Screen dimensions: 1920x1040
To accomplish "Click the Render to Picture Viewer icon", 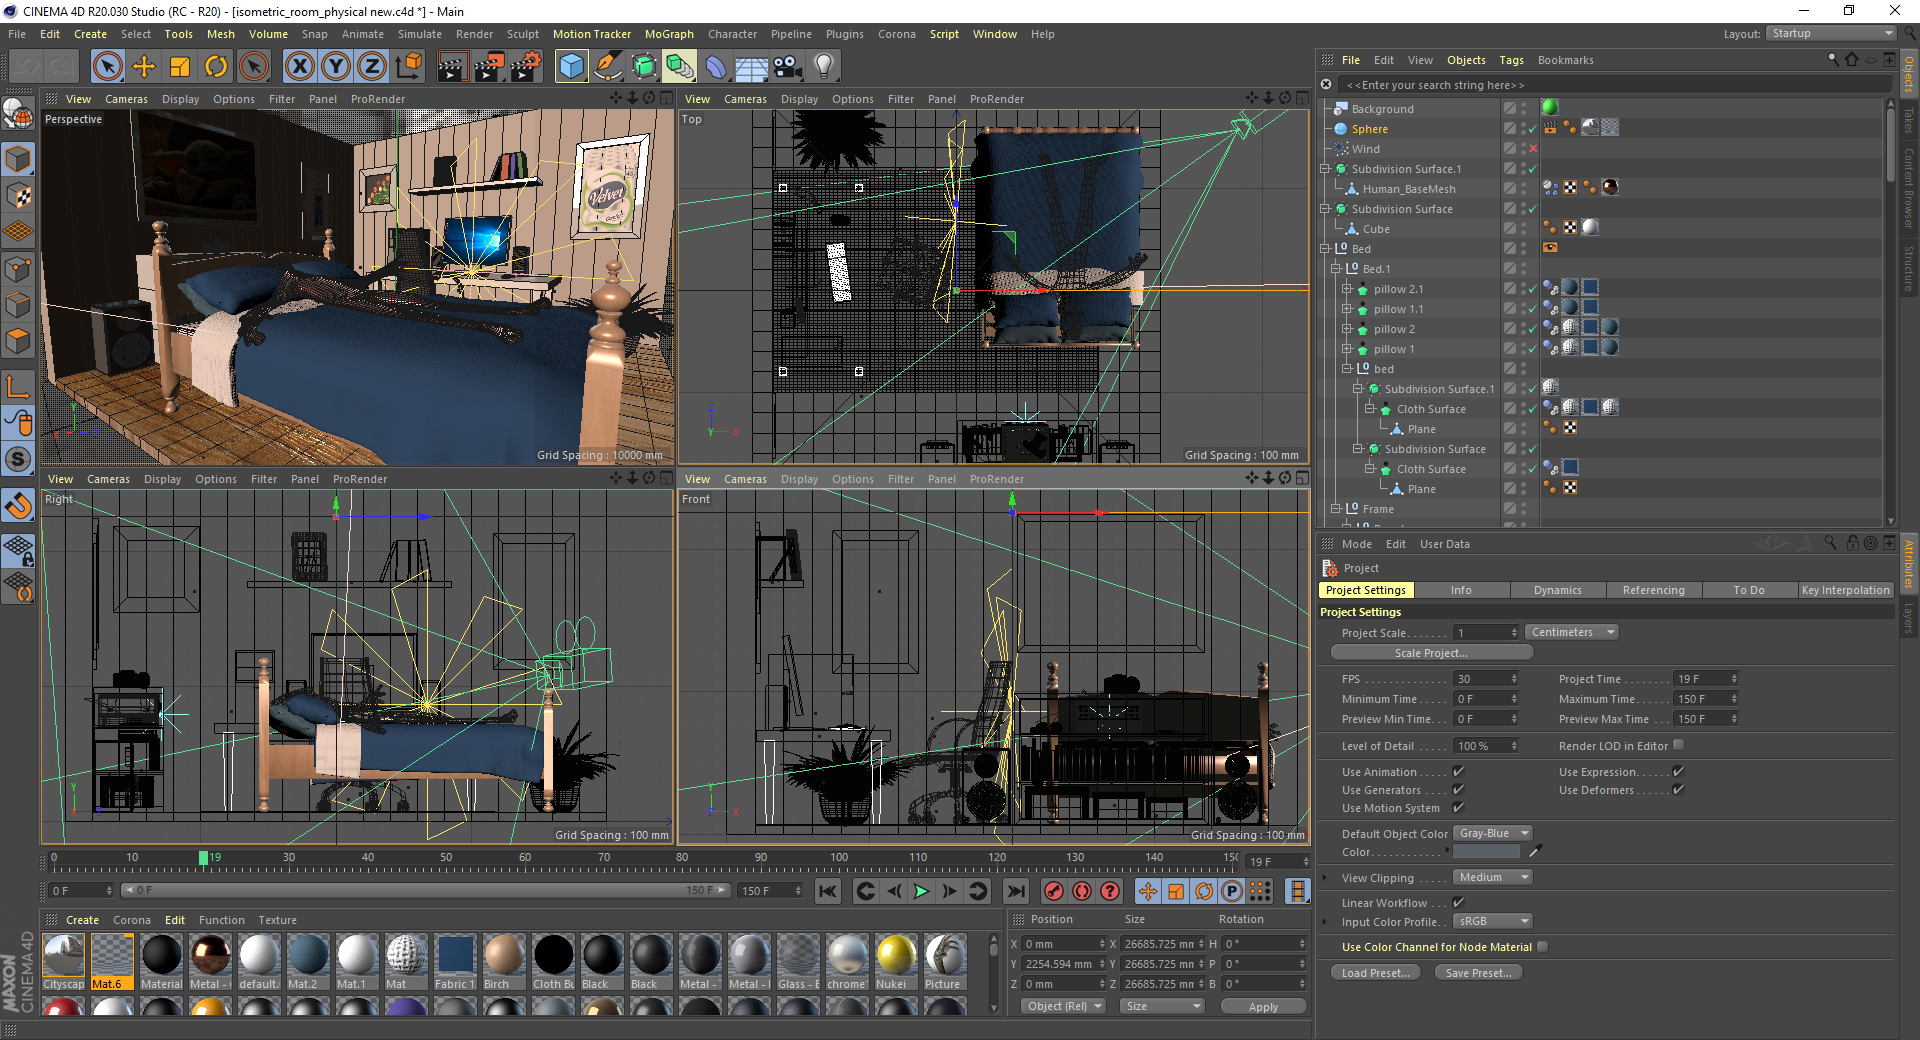I will click(488, 67).
